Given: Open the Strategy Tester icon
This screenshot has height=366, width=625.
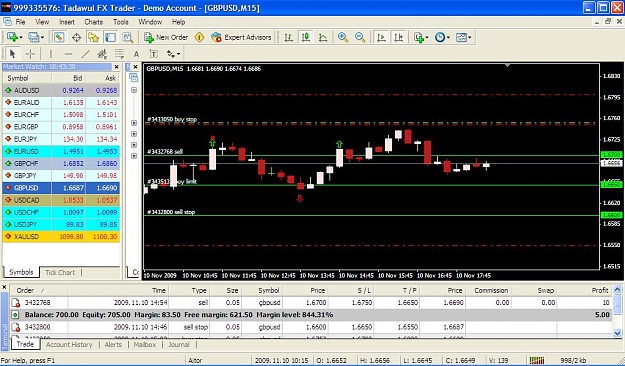Looking at the screenshot, I should [x=128, y=37].
